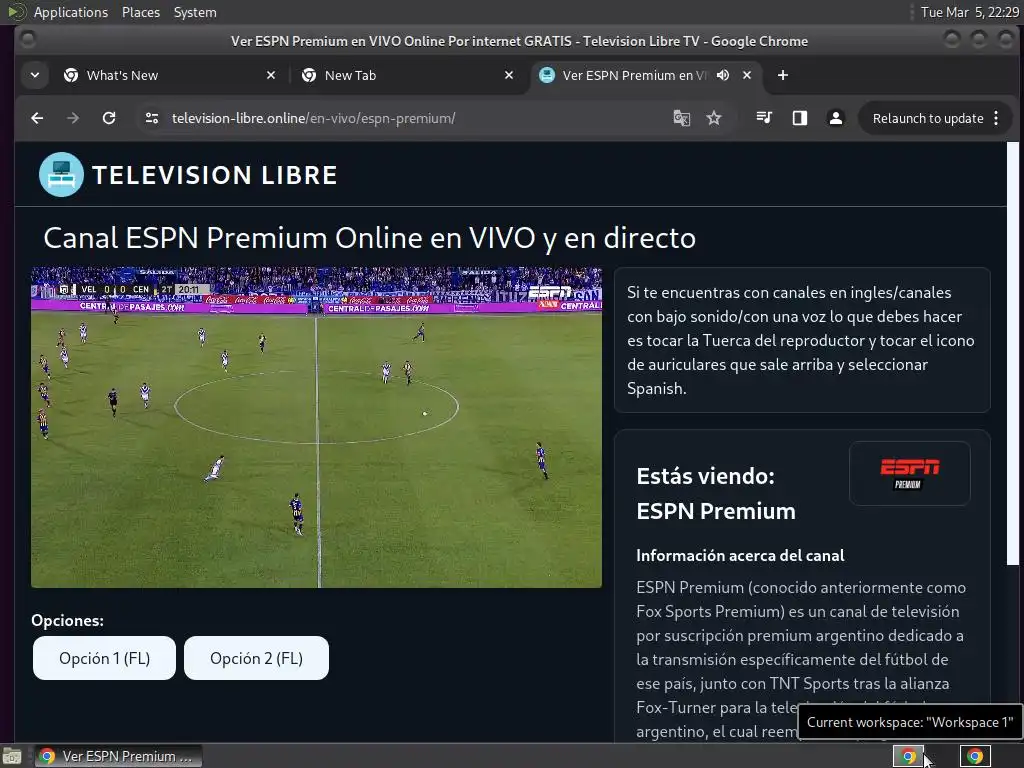
Task: Bookmark this tab with the star
Action: tap(714, 118)
